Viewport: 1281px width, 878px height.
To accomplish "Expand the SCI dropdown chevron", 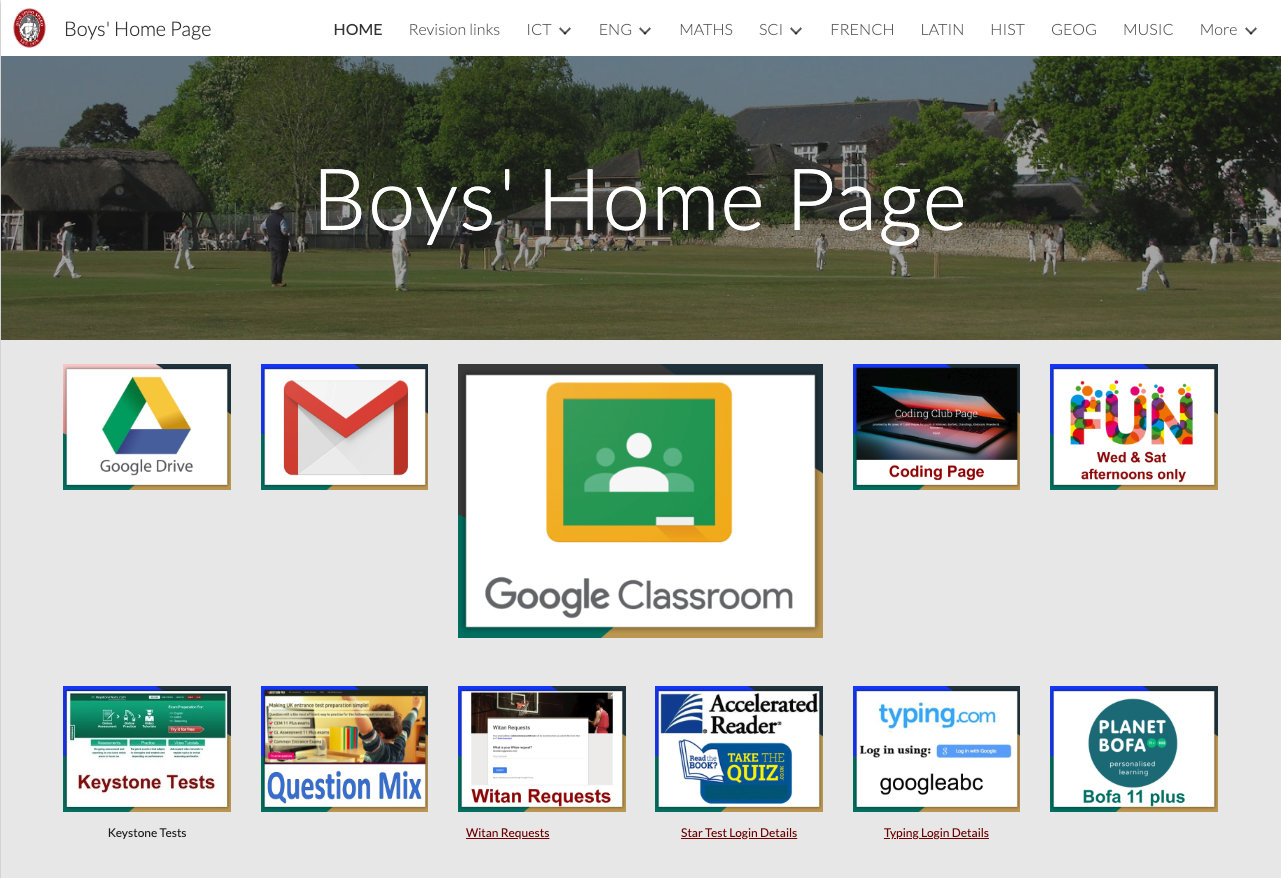I will 796,30.
